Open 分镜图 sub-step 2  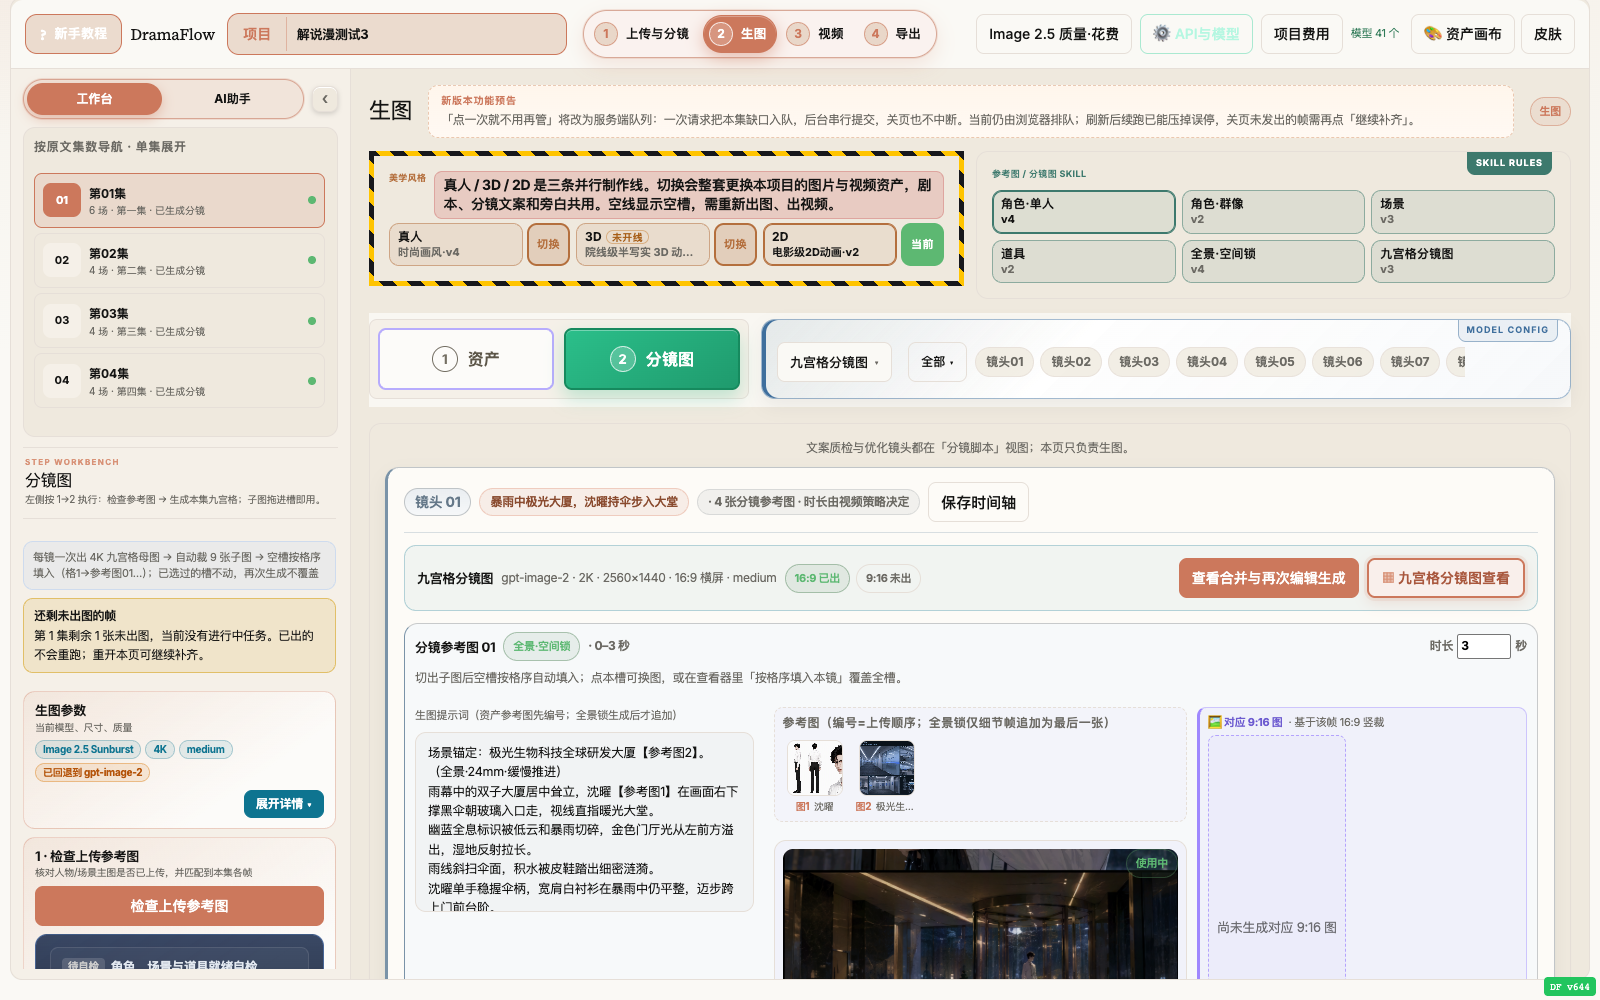click(652, 359)
